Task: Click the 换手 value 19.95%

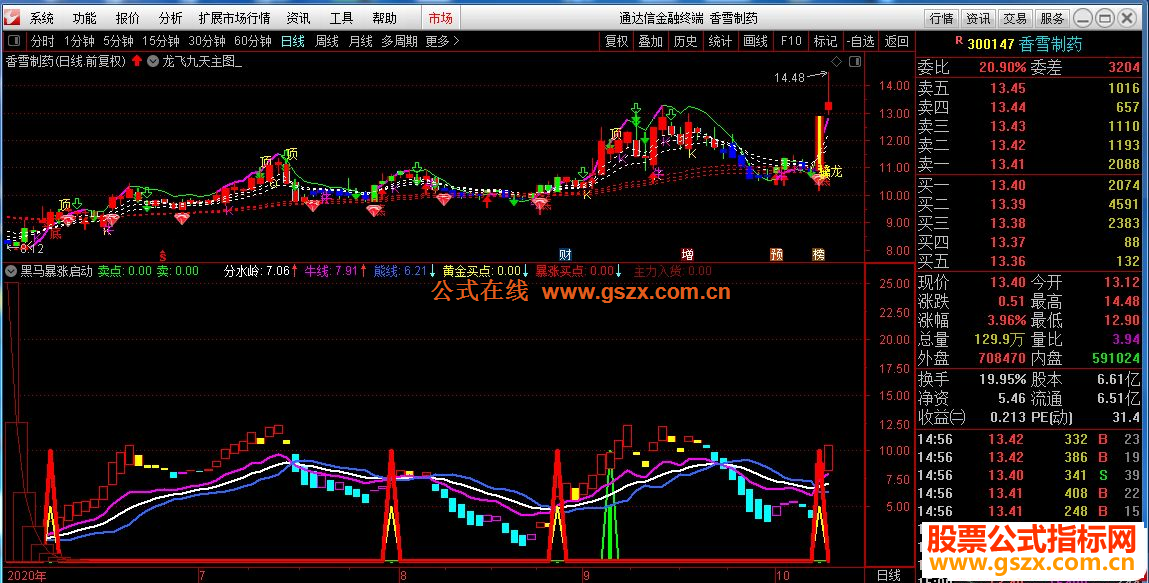Action: (x=1002, y=379)
